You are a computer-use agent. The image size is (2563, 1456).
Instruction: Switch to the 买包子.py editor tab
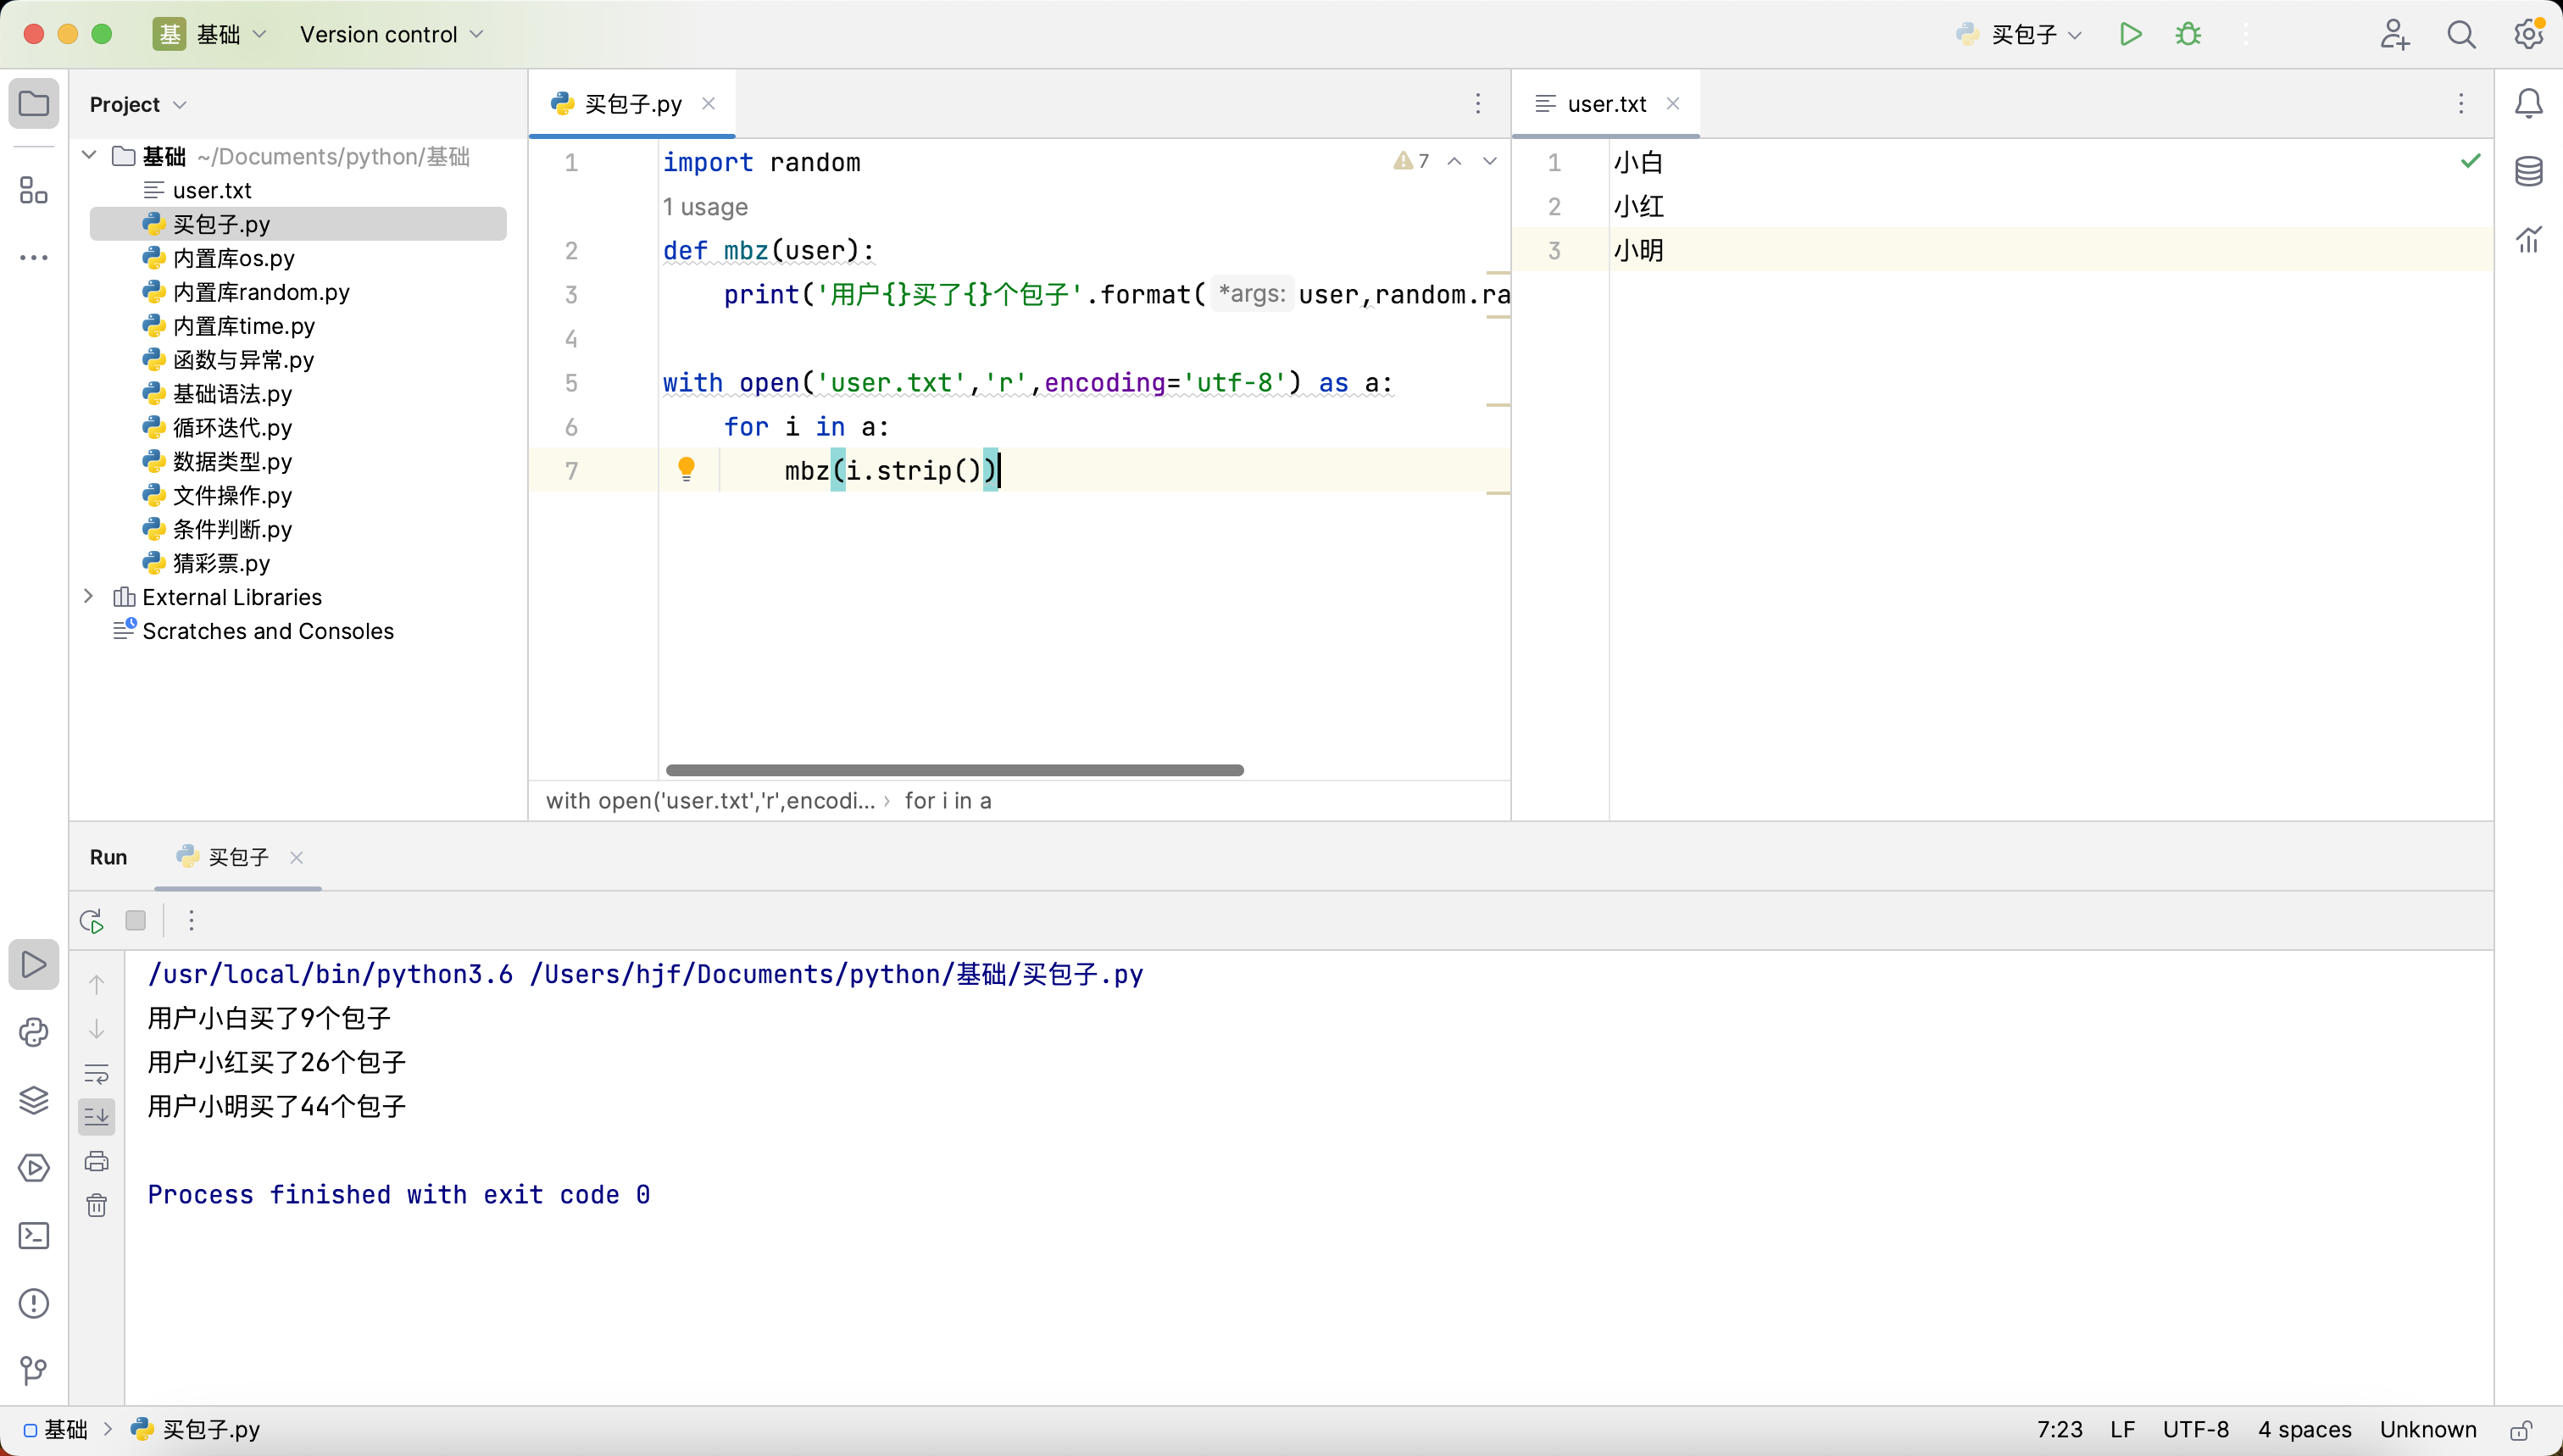[x=632, y=104]
